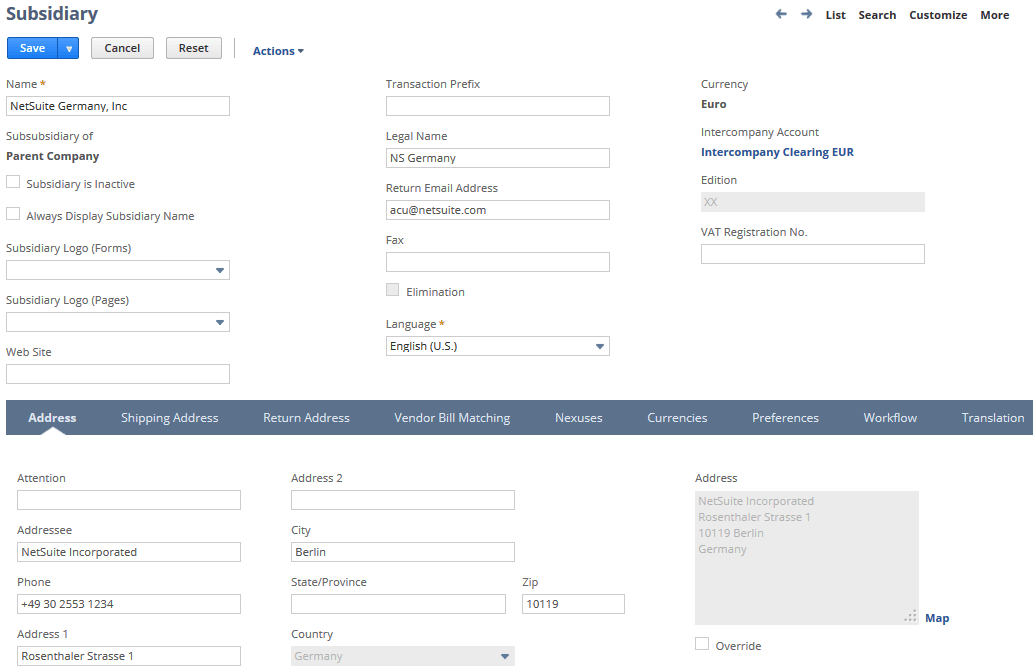Screen dimensions: 1033x672
Task: Go to next record with right arrow
Action: click(806, 14)
